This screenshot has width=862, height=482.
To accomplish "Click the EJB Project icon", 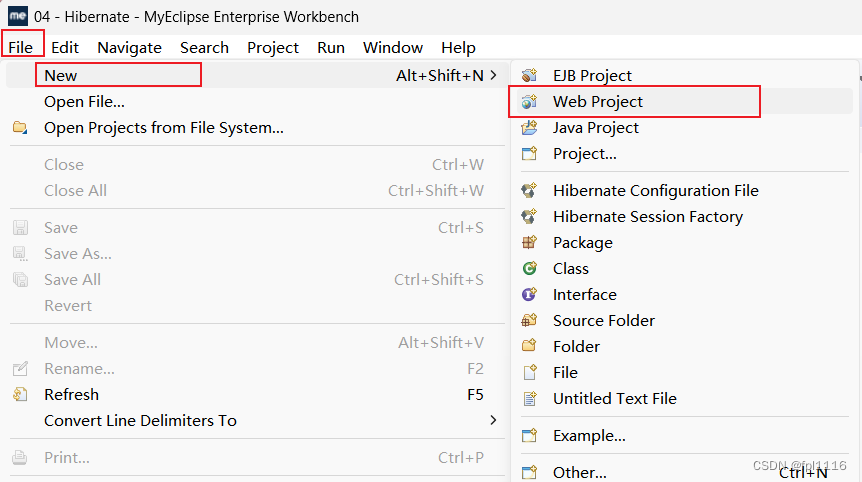I will pos(529,75).
